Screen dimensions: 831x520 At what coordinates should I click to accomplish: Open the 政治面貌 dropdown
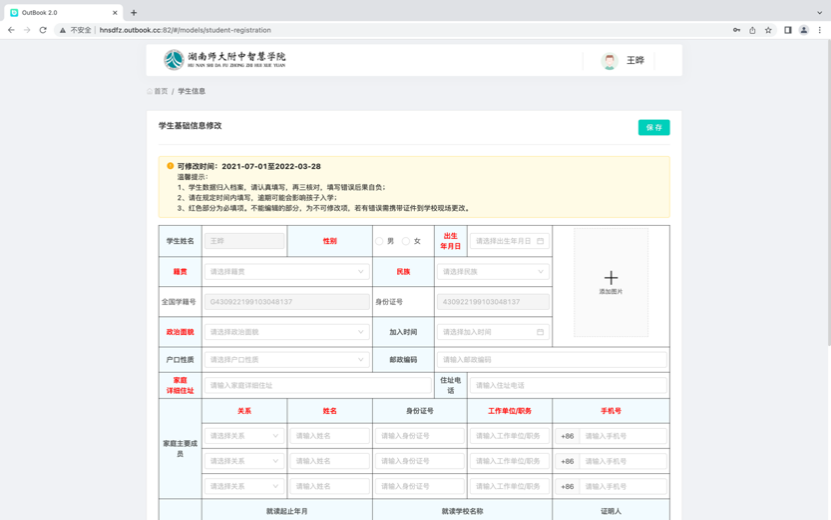286,332
